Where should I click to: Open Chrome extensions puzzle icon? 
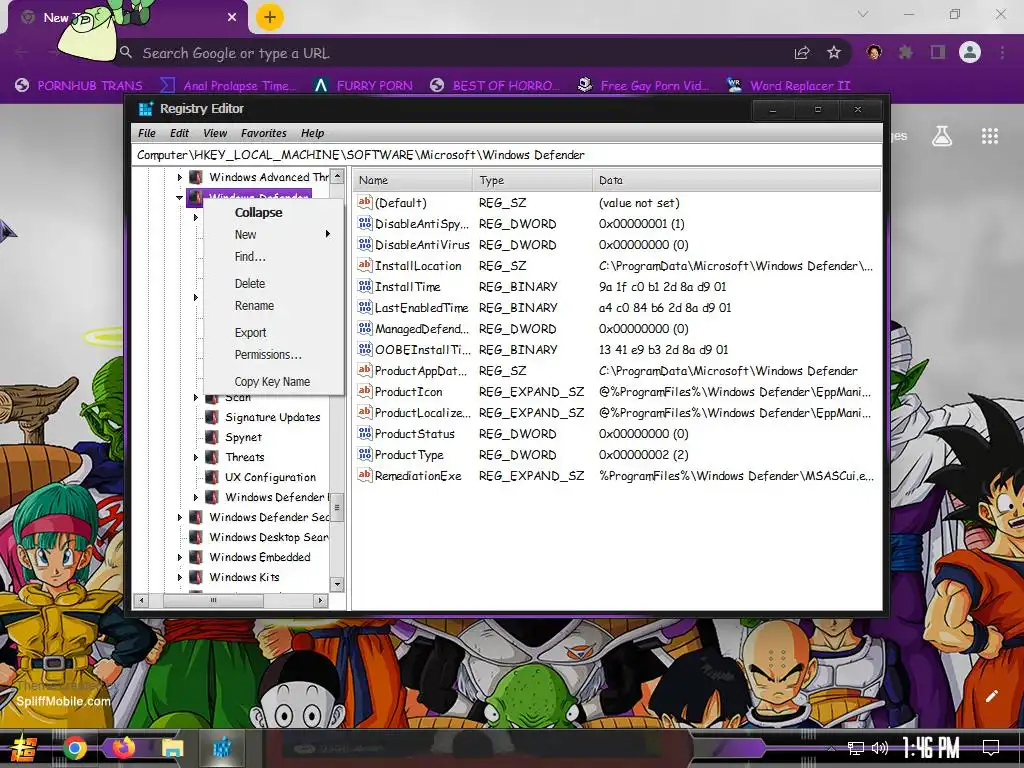click(x=905, y=52)
